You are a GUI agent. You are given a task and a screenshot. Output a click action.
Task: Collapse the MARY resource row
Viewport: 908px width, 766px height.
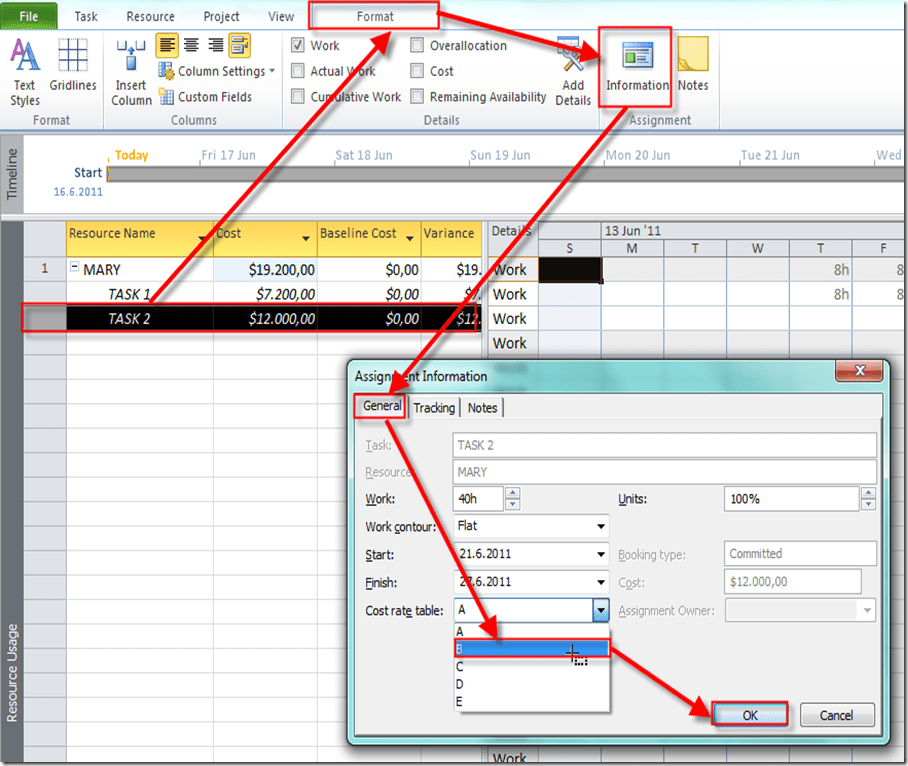(74, 269)
